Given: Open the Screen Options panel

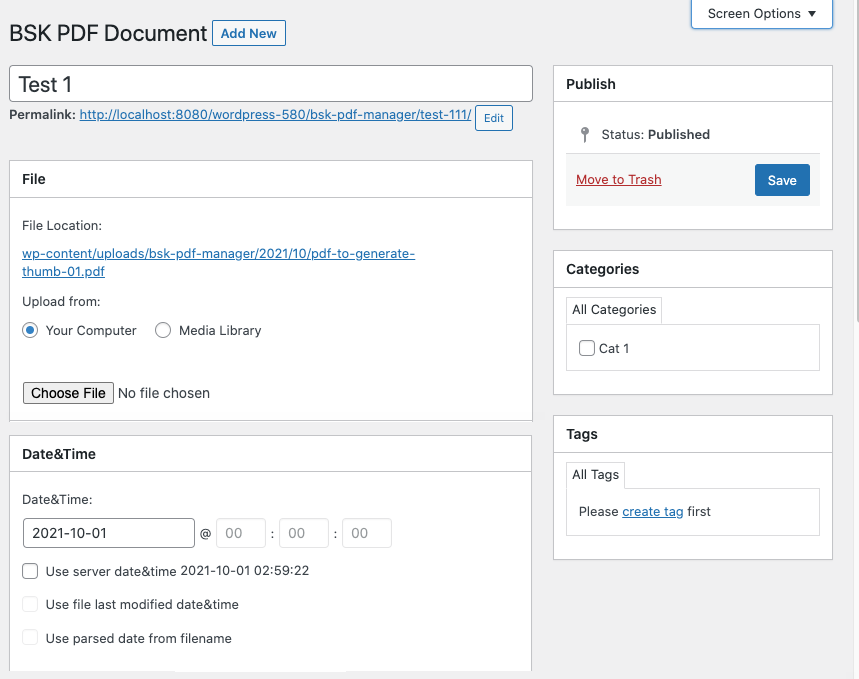Looking at the screenshot, I should (755, 14).
